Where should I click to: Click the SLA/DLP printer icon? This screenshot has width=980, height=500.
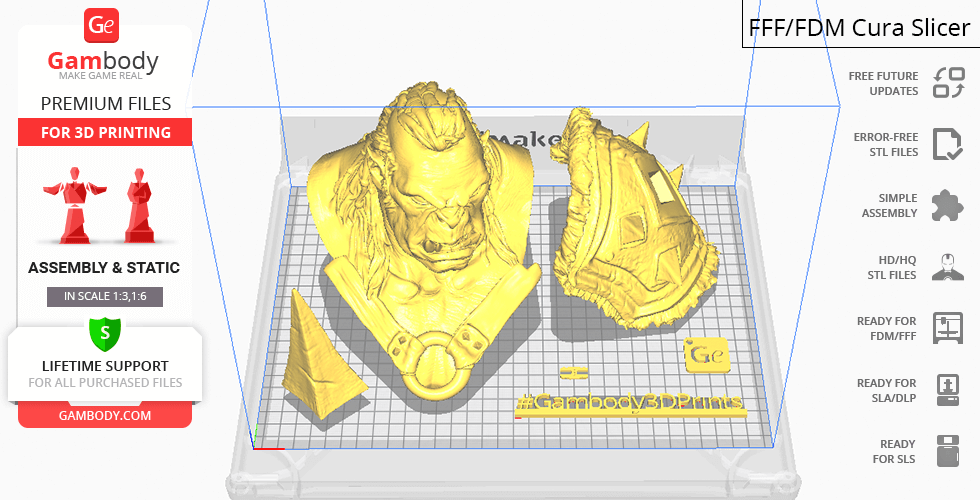(947, 389)
